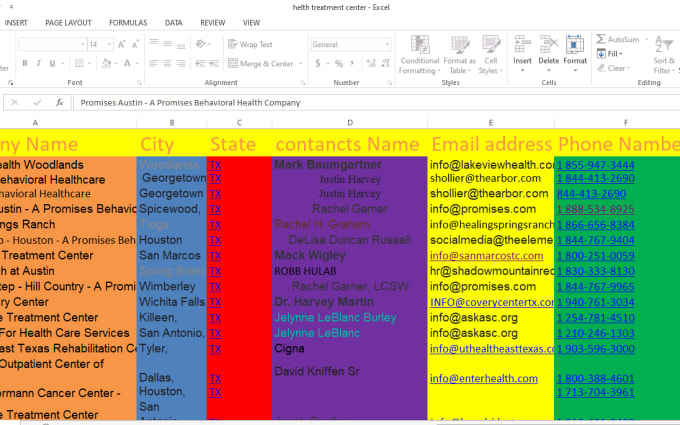Click Merge & Center
The width and height of the screenshot is (680, 425).
261,63
